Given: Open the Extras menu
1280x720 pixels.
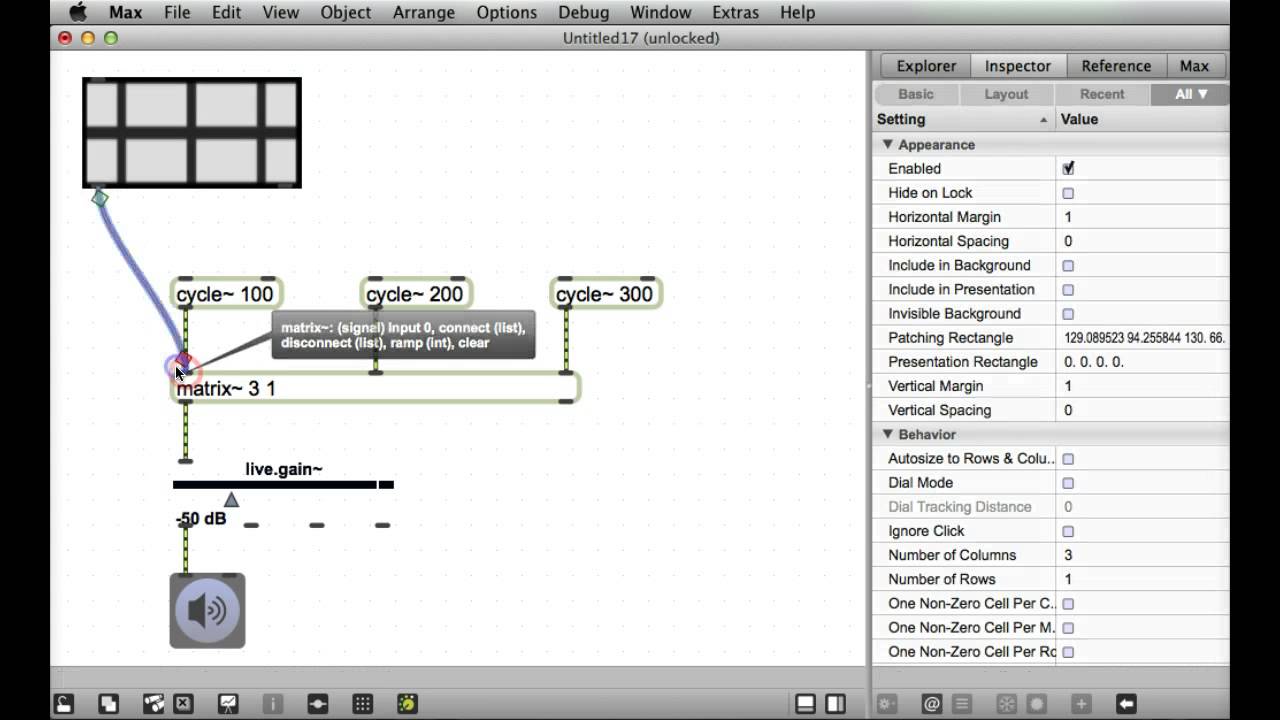Looking at the screenshot, I should coord(735,12).
